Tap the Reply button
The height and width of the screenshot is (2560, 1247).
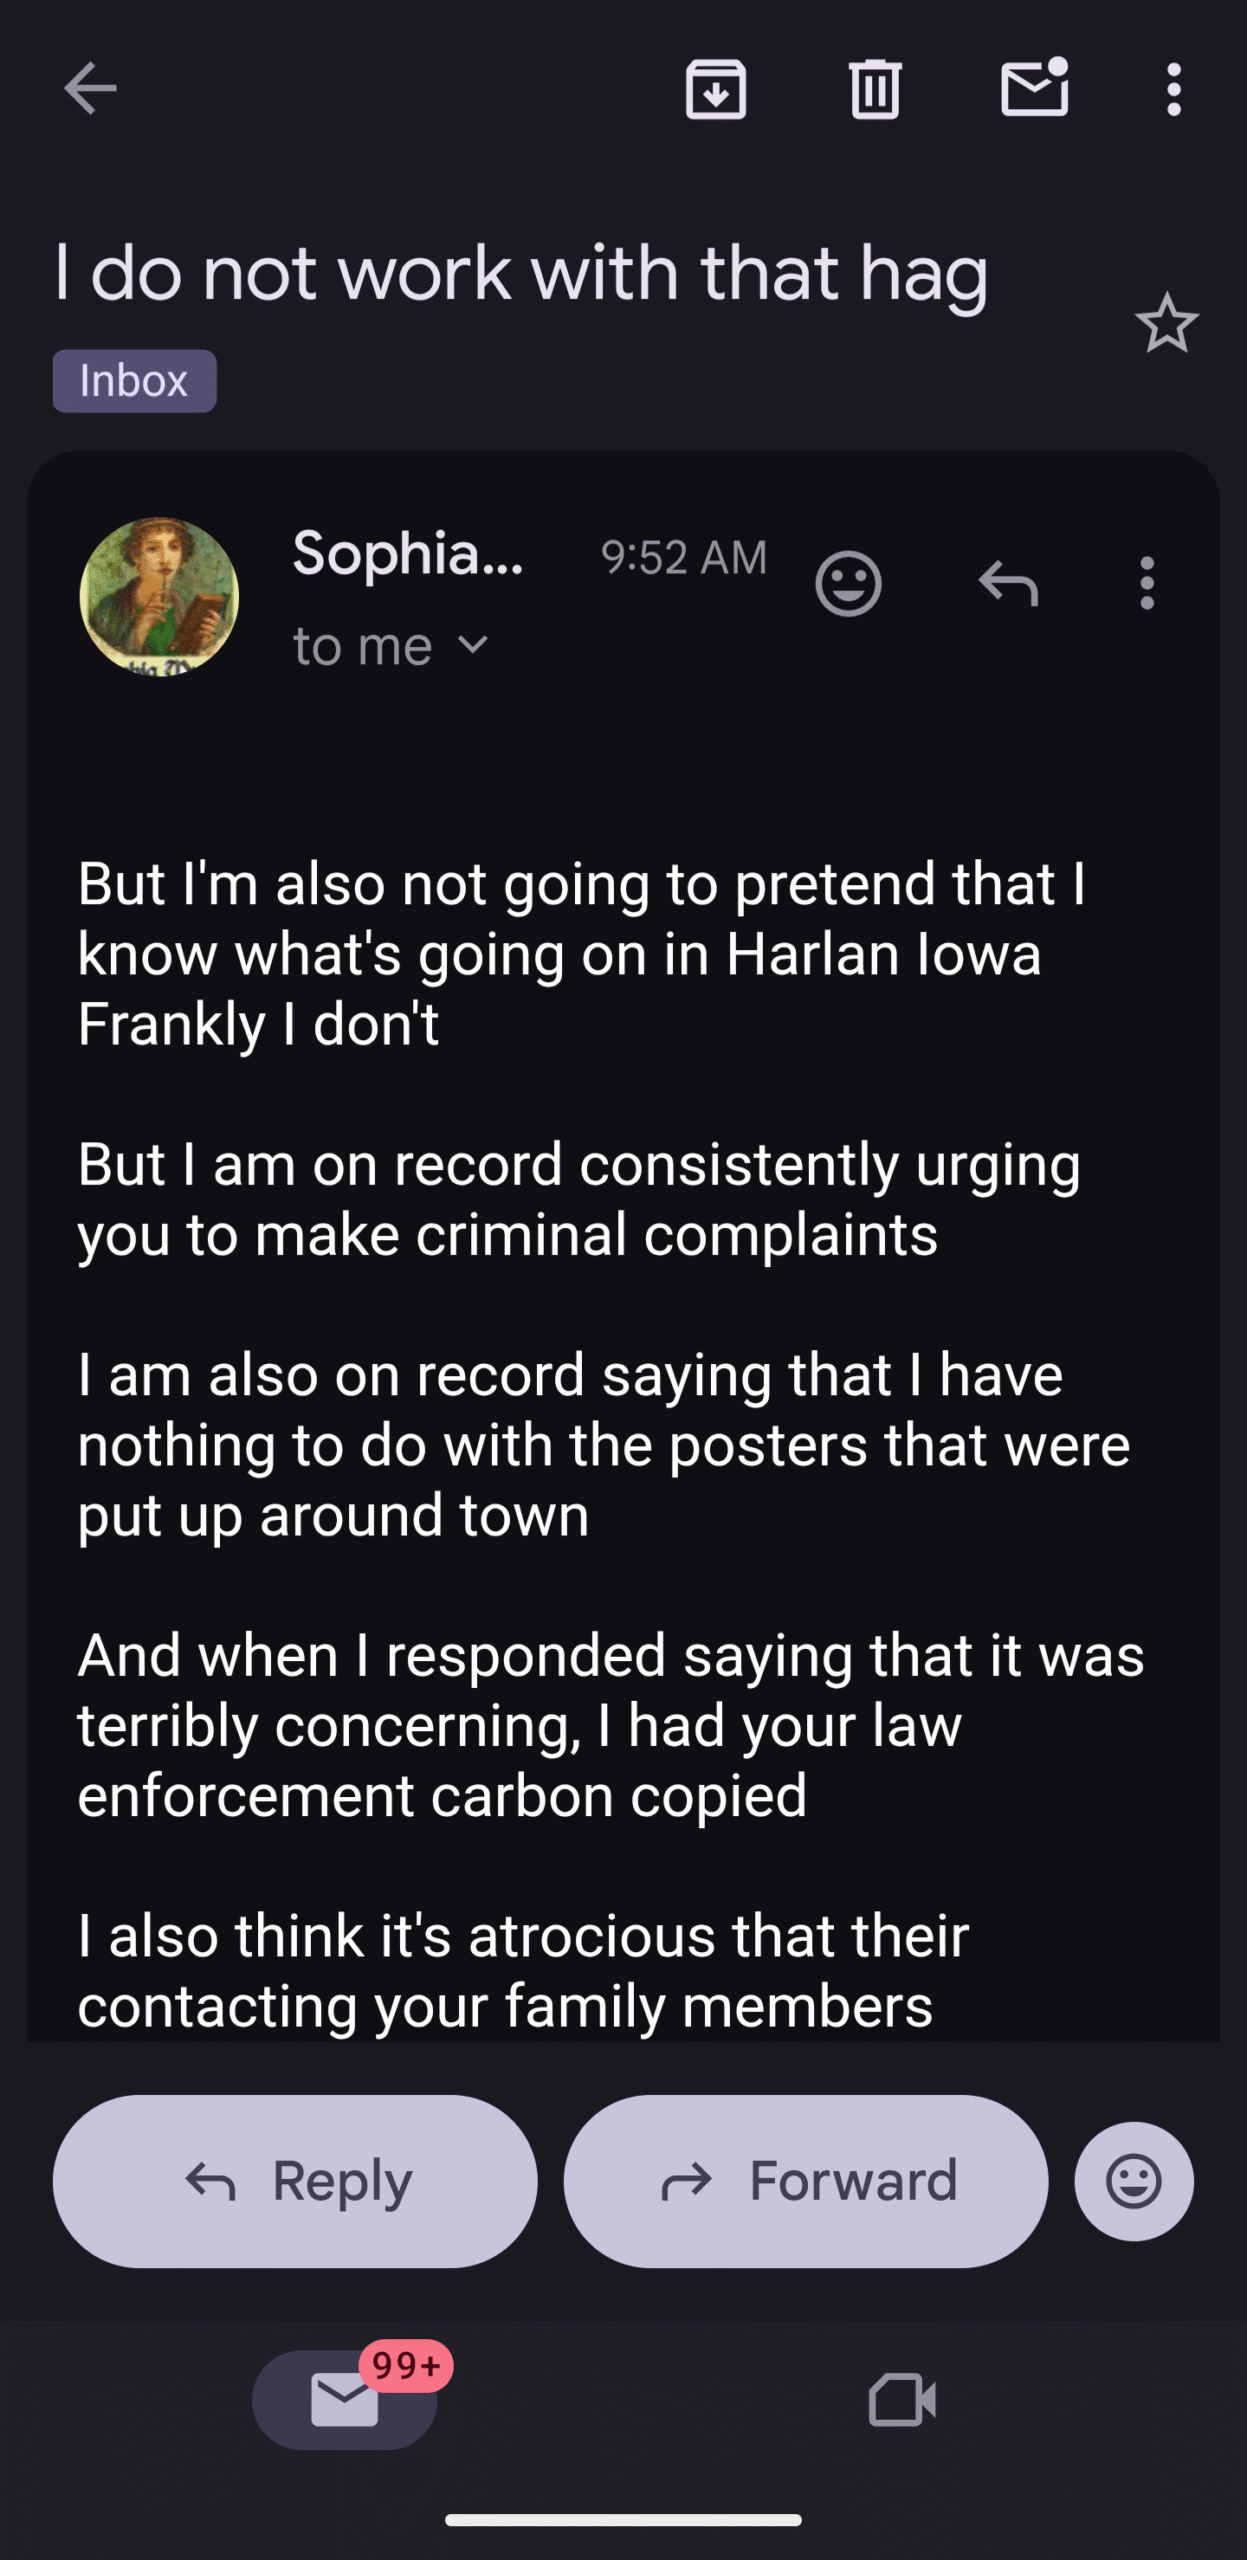295,2181
